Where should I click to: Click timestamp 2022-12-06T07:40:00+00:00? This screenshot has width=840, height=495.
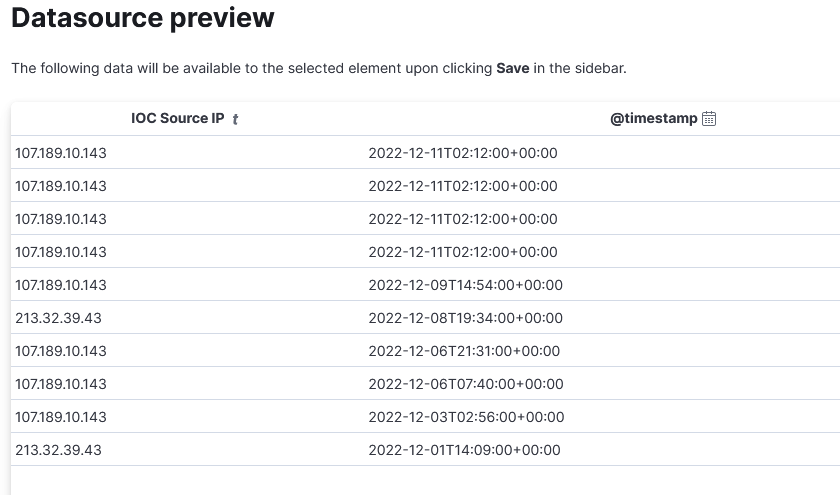click(466, 384)
